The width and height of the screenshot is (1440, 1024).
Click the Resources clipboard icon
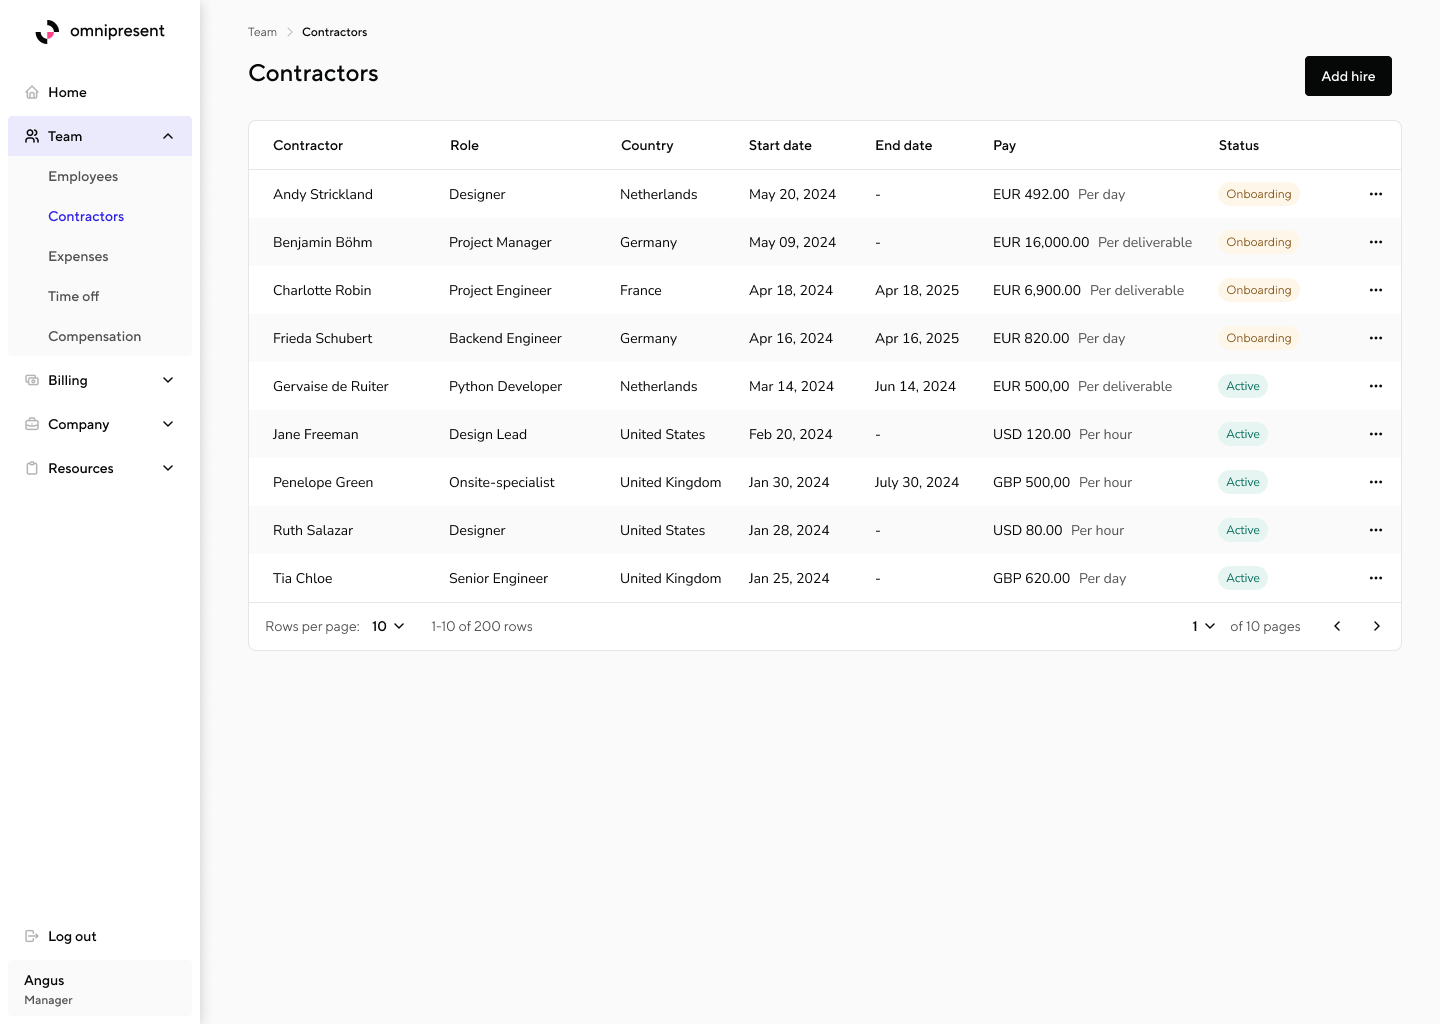pos(32,468)
